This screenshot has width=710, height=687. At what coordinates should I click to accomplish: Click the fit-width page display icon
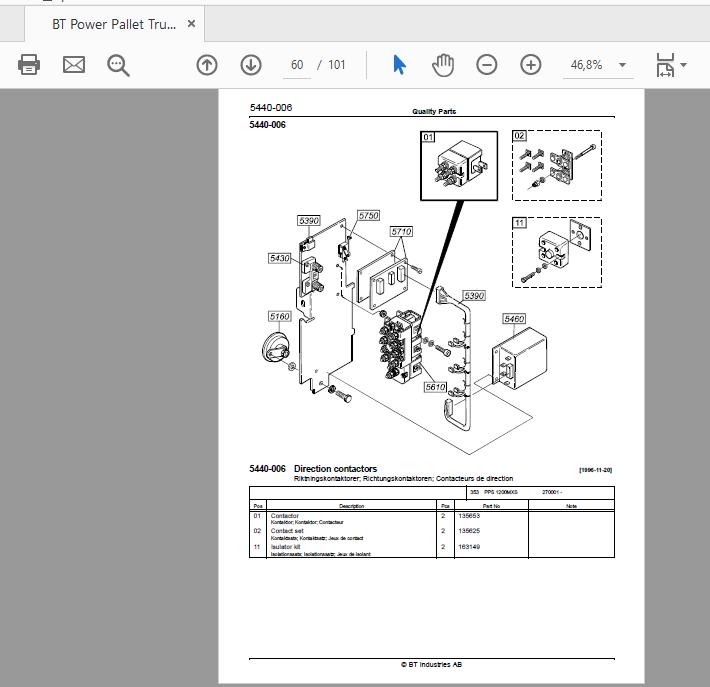click(665, 65)
